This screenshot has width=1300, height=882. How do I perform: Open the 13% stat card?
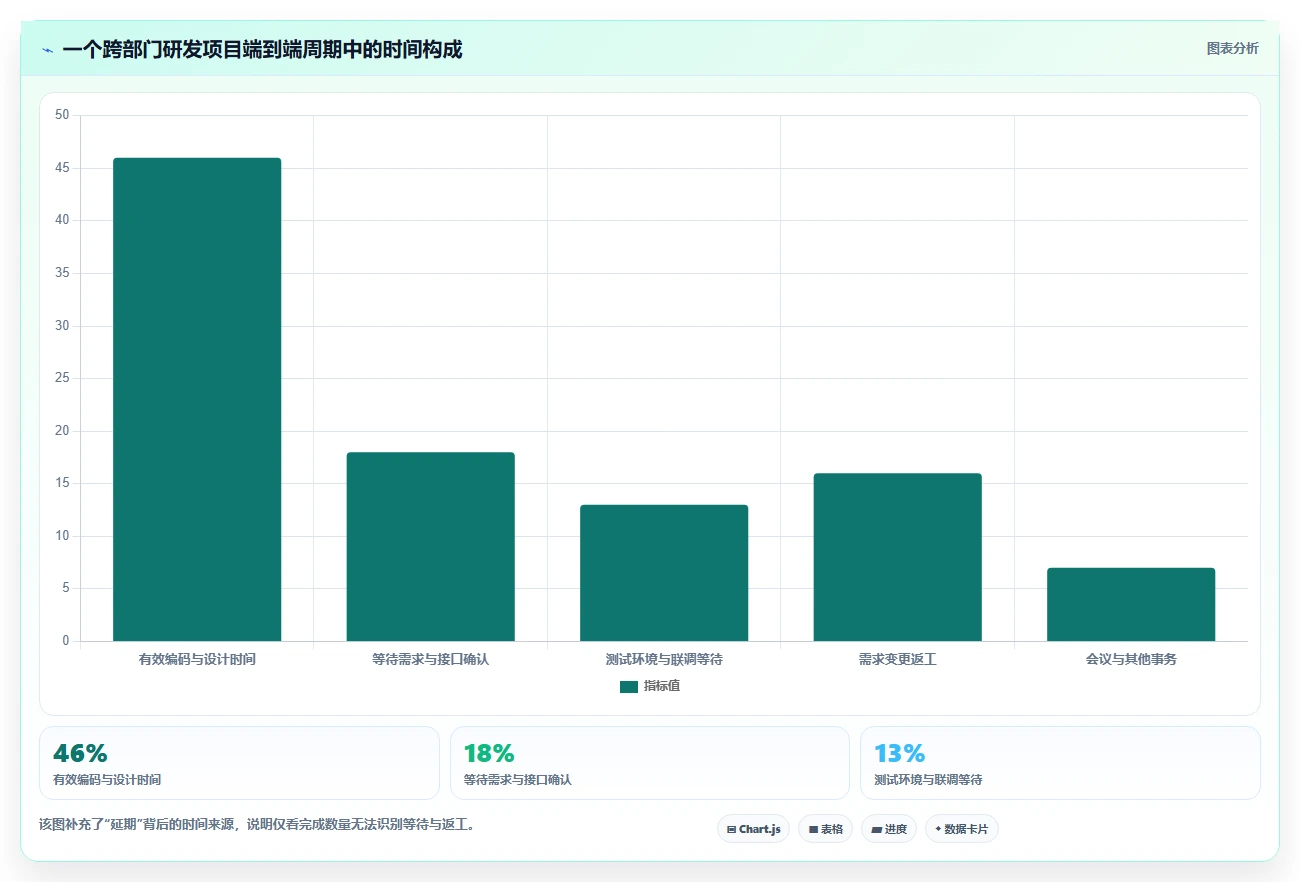1060,763
